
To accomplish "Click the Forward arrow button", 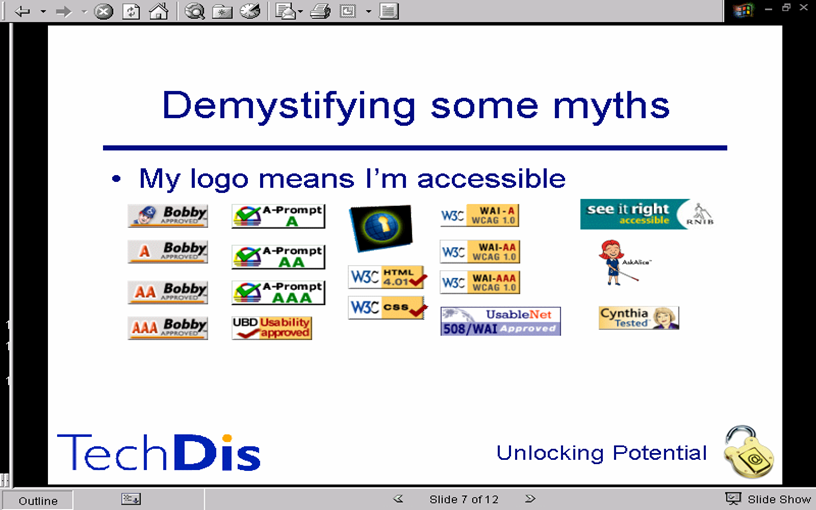I will click(x=63, y=11).
